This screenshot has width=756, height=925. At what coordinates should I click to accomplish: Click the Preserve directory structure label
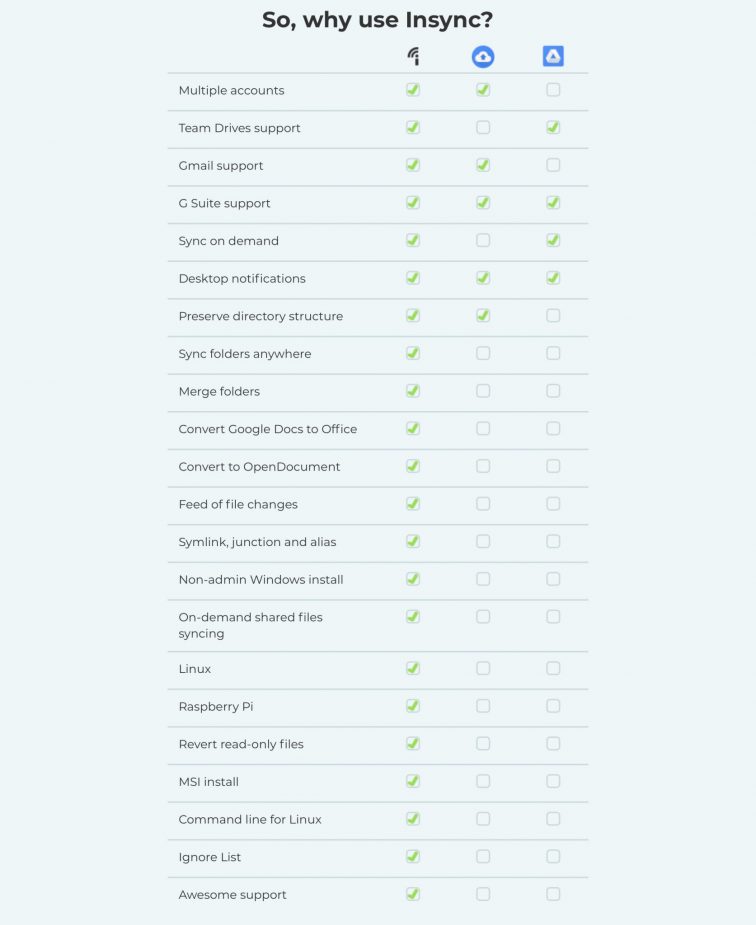[261, 316]
